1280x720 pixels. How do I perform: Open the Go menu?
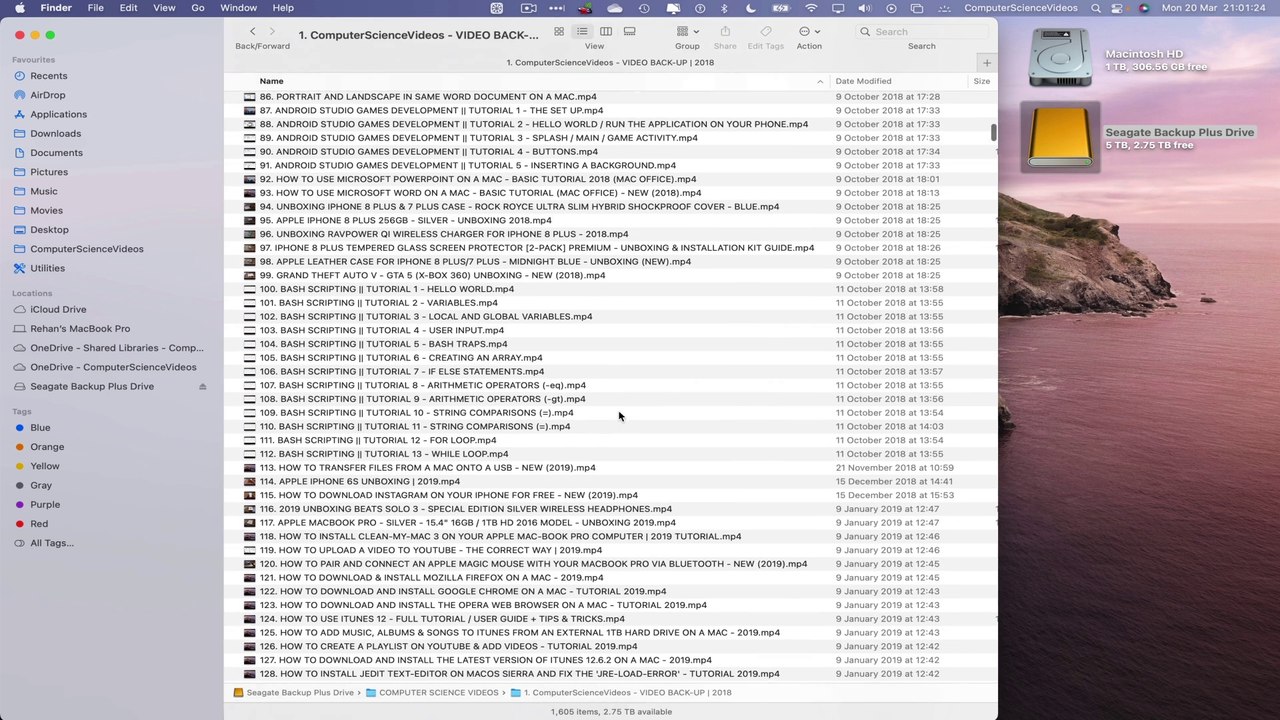point(198,8)
